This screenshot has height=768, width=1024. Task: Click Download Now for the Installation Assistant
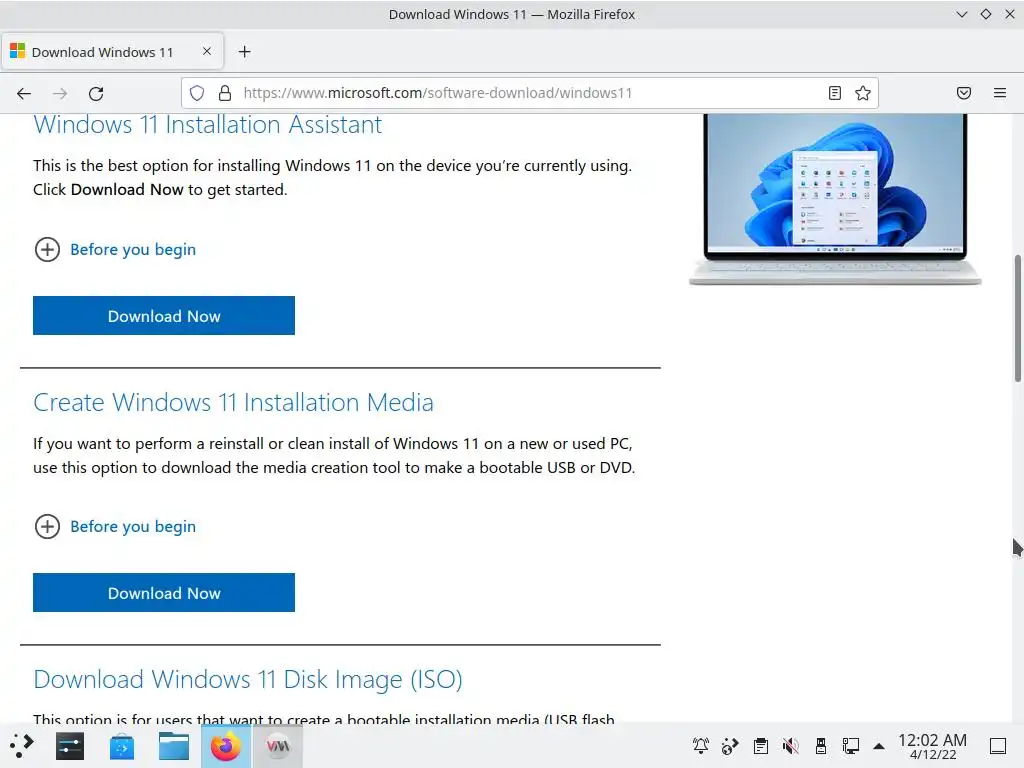point(164,315)
